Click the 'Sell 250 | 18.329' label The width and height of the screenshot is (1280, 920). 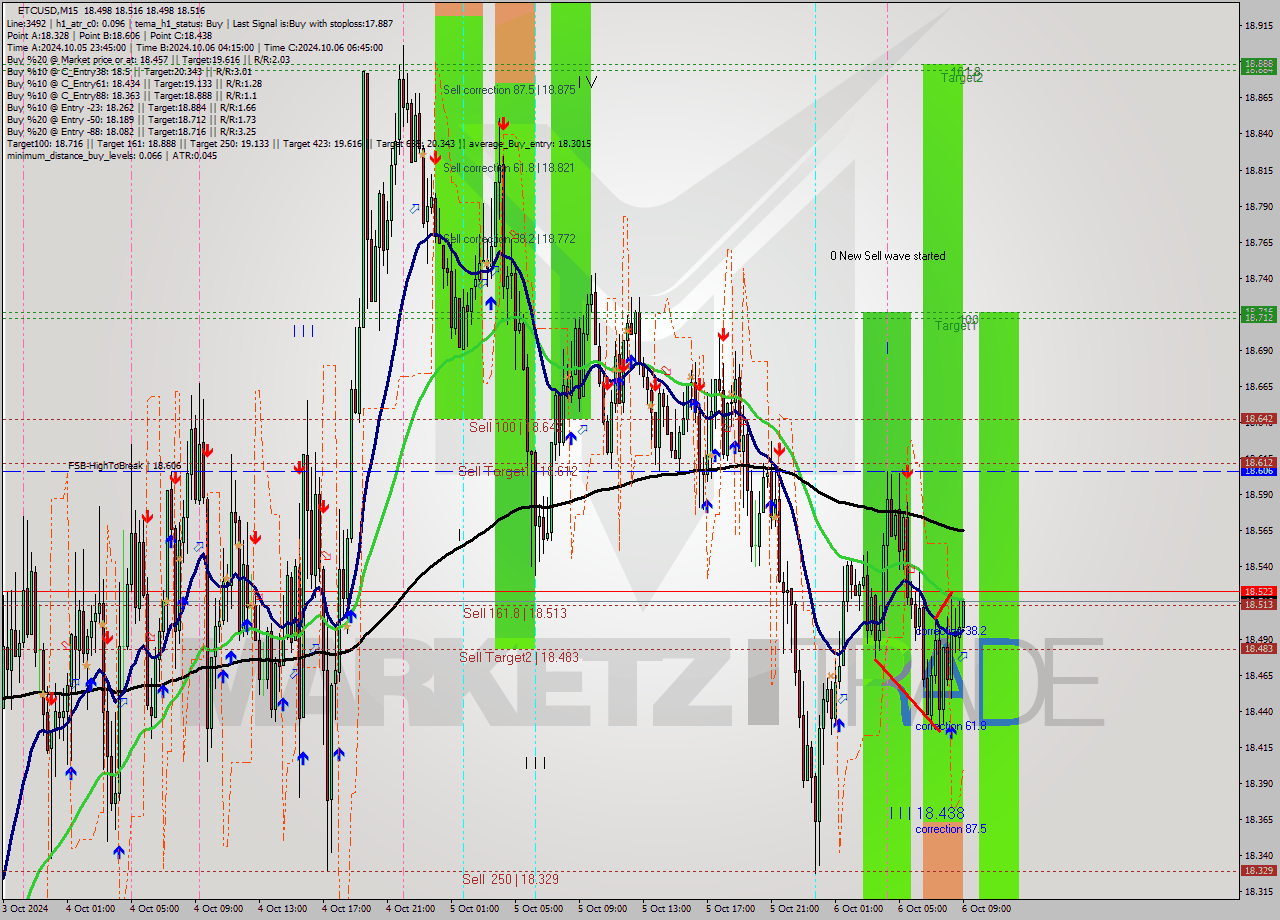[510, 879]
